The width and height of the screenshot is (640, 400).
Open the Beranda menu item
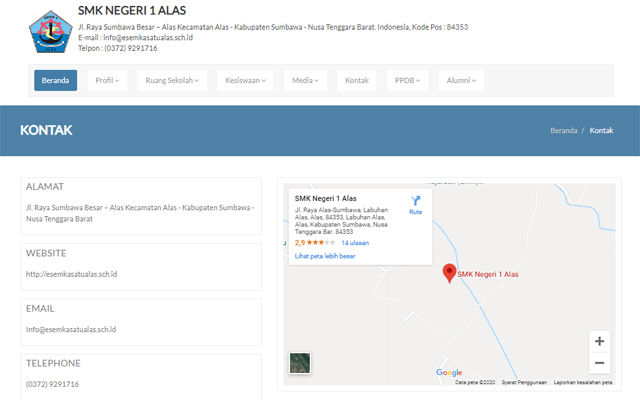[x=56, y=80]
